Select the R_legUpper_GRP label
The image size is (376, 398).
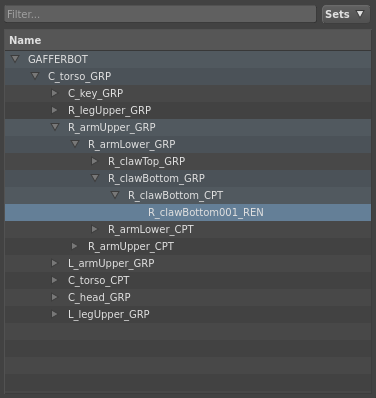pyautogui.click(x=109, y=110)
